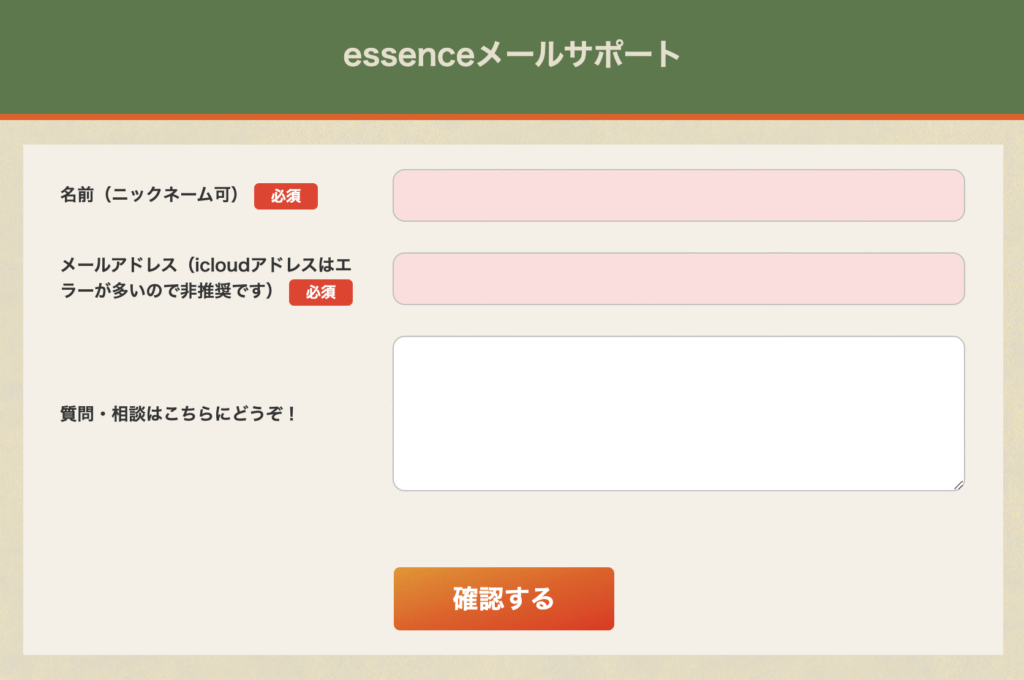Click the text area resize handle
The image size is (1024, 680).
tap(958, 485)
